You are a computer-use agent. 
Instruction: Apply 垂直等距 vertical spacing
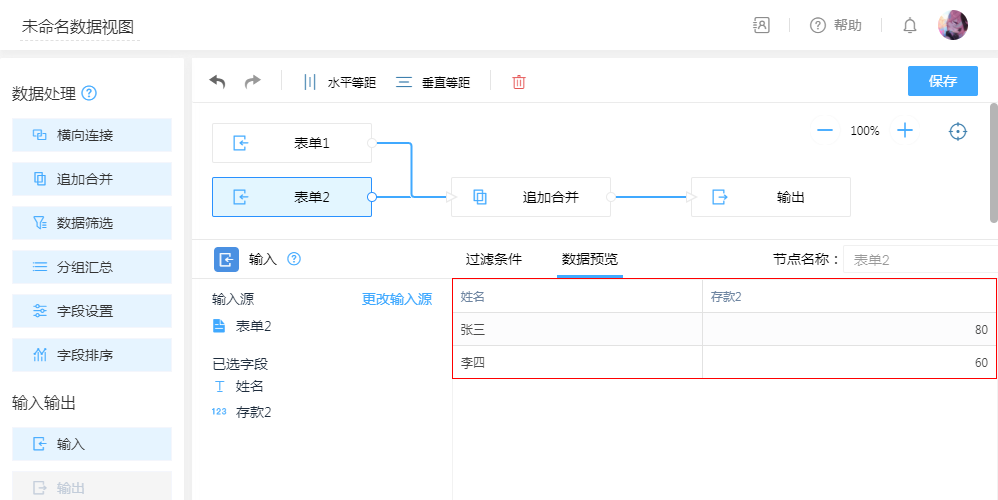tap(433, 82)
